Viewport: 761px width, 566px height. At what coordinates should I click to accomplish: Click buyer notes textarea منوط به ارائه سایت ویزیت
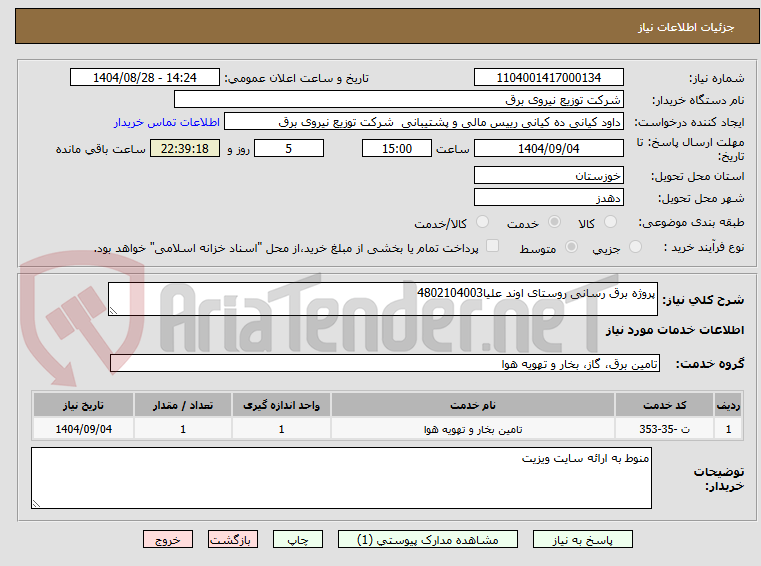tap(341, 478)
